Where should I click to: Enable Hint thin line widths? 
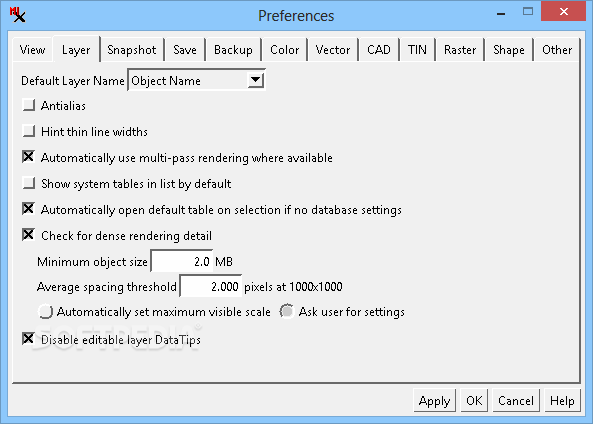click(x=29, y=131)
